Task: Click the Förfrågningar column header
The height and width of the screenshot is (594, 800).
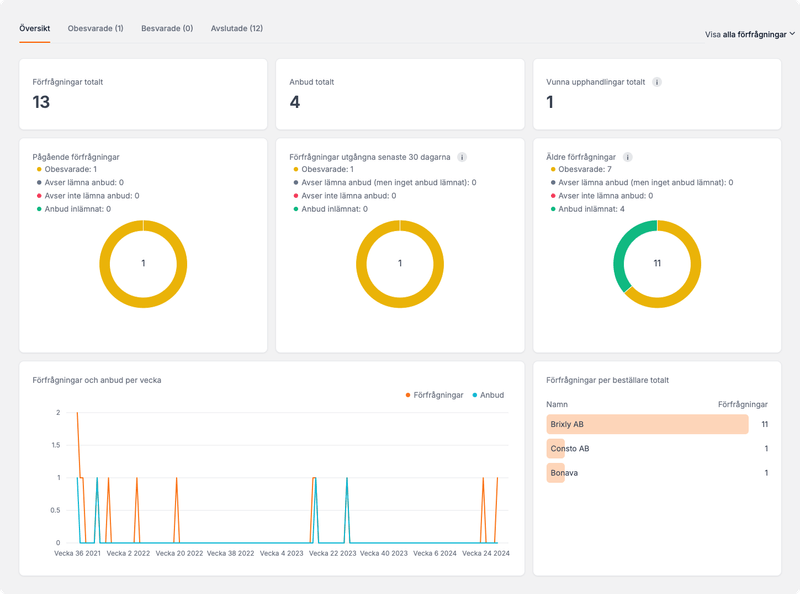Action: pyautogui.click(x=742, y=404)
